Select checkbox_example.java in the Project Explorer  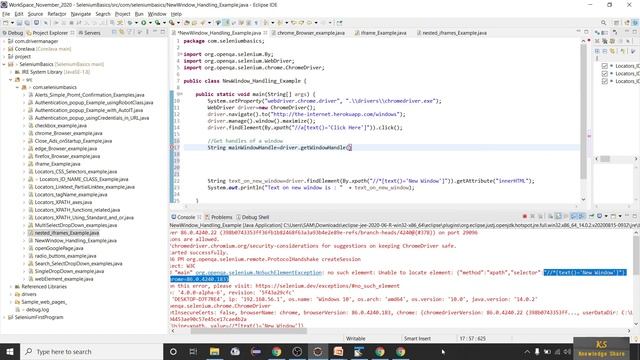[x=60, y=125]
